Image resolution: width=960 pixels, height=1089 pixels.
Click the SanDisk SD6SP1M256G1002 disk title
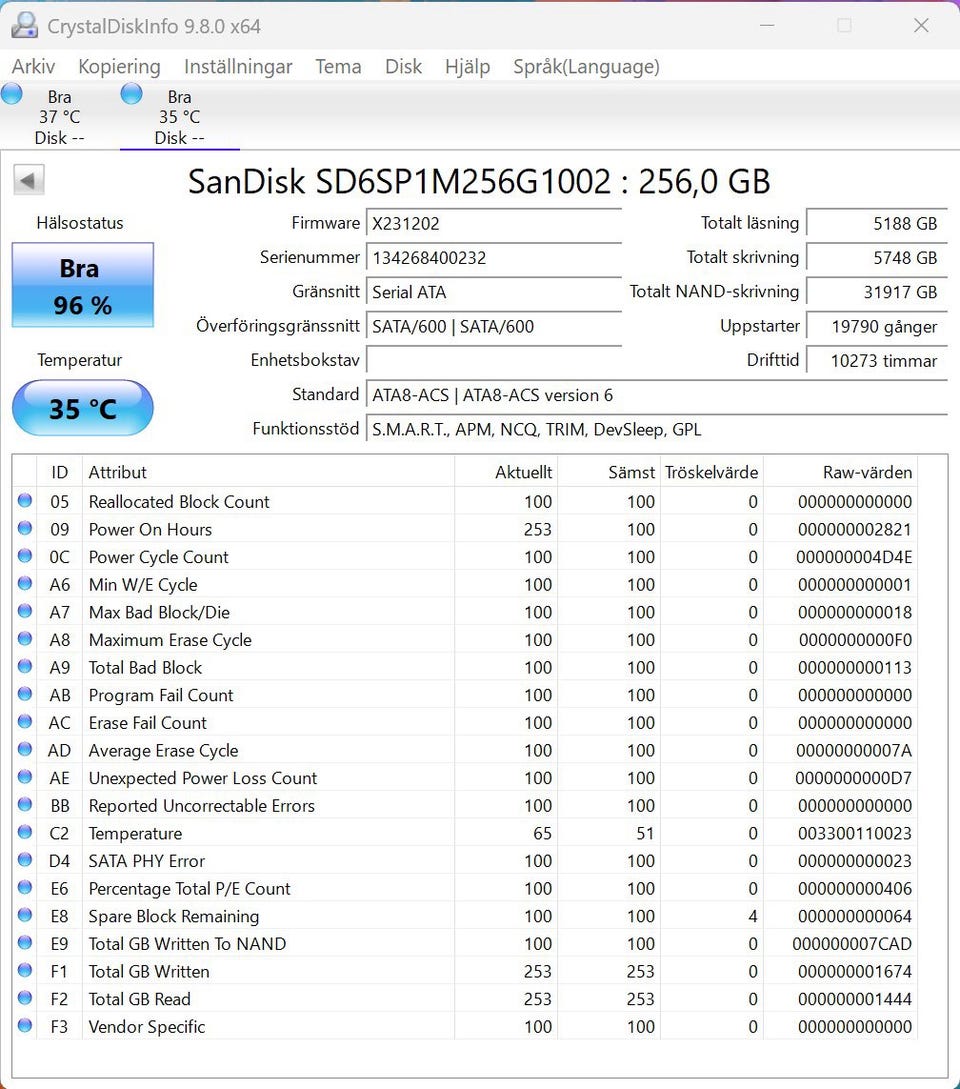[x=479, y=182]
